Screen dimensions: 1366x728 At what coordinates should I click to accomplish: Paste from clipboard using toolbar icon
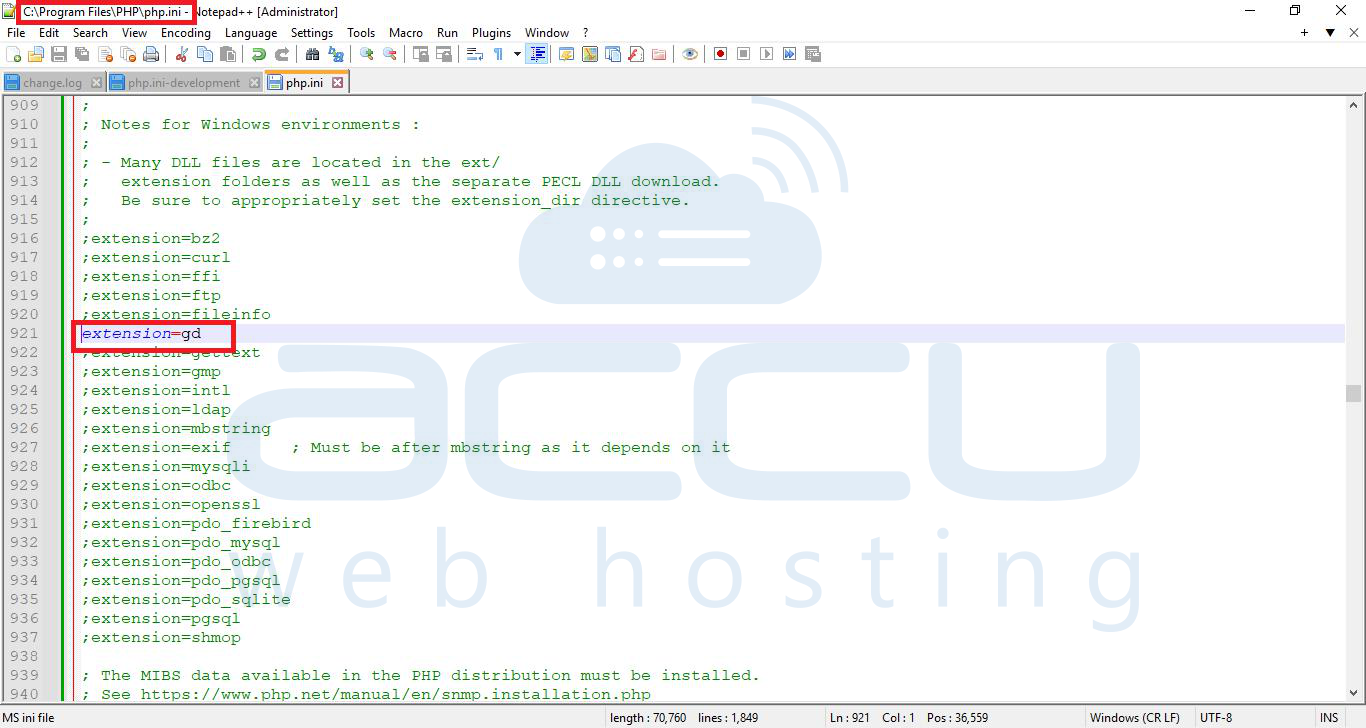[228, 54]
